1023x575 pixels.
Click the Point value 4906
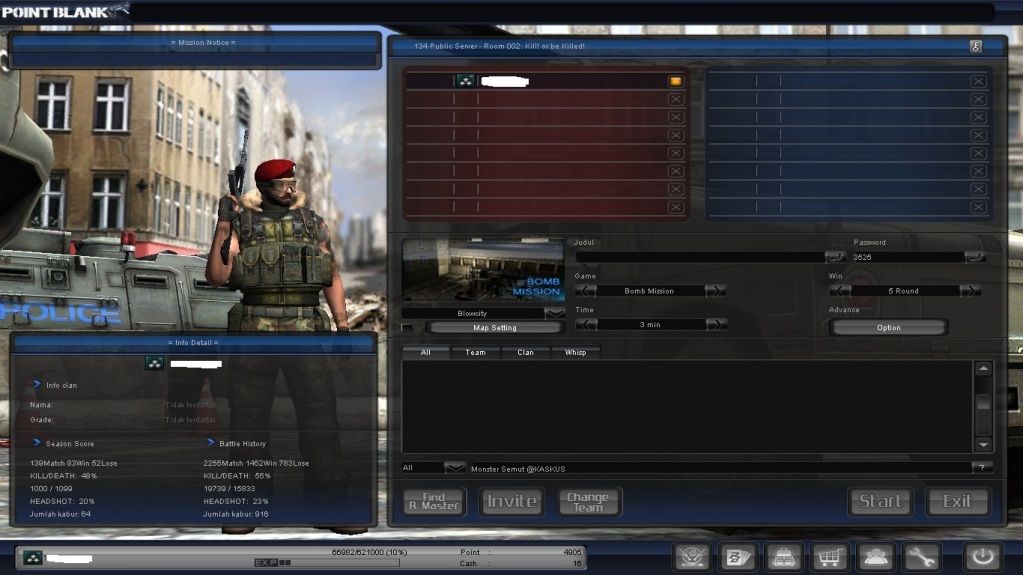tap(572, 552)
